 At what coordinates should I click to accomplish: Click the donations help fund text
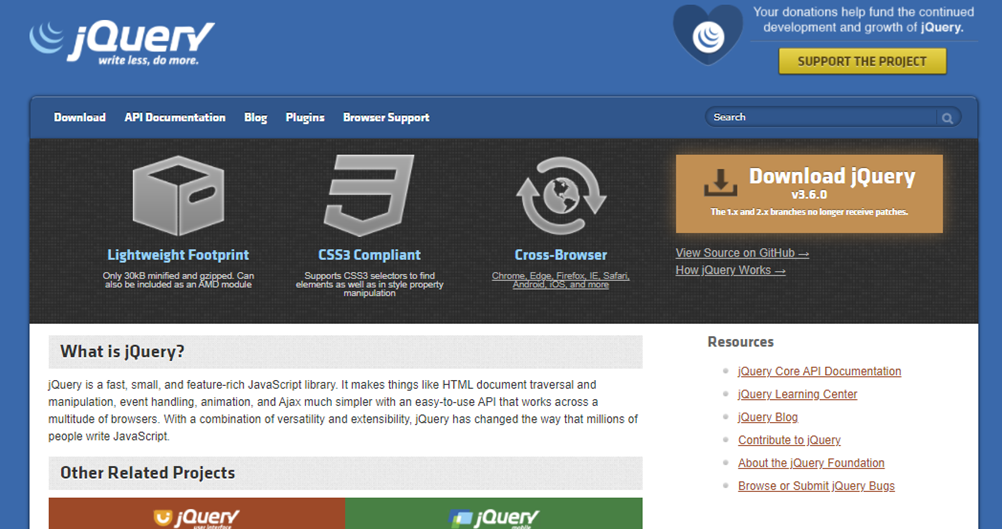(863, 20)
